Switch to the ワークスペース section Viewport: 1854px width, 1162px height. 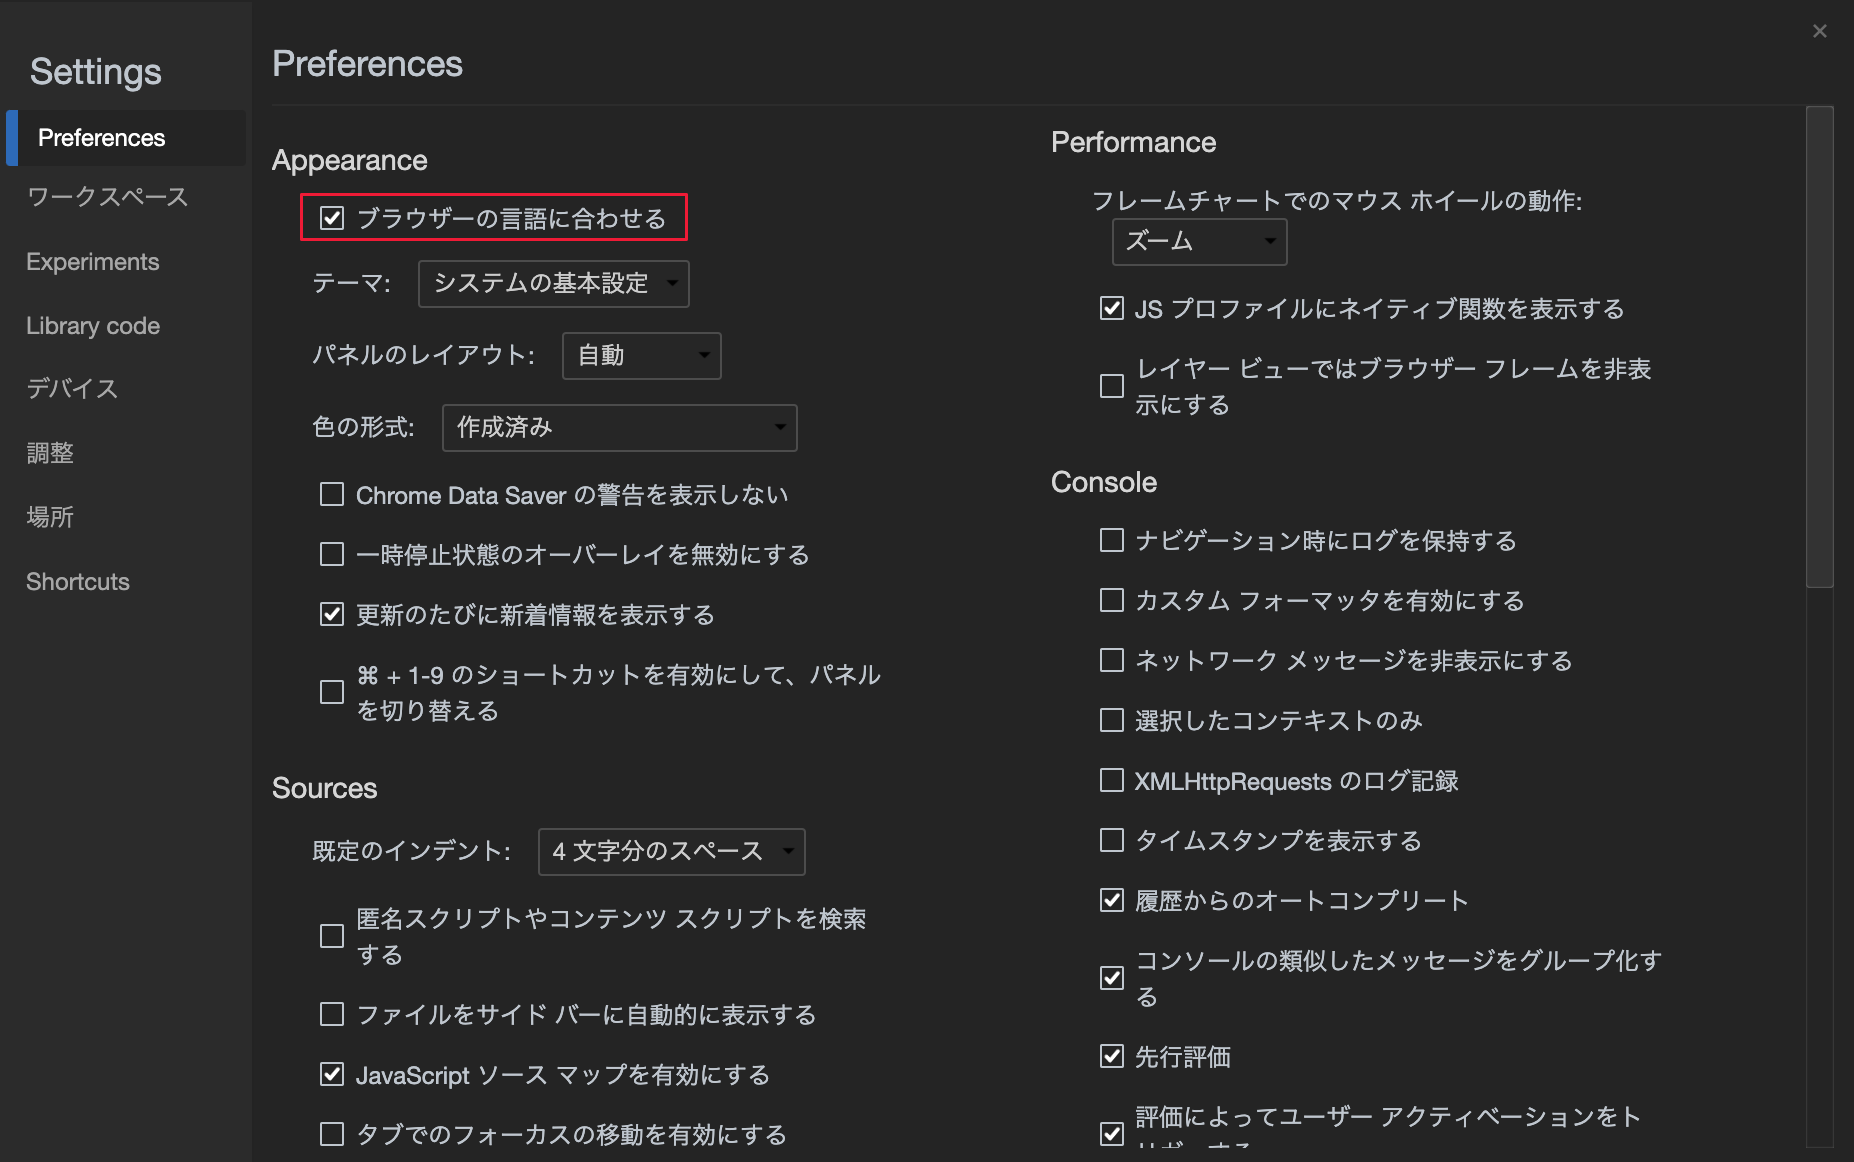point(107,197)
